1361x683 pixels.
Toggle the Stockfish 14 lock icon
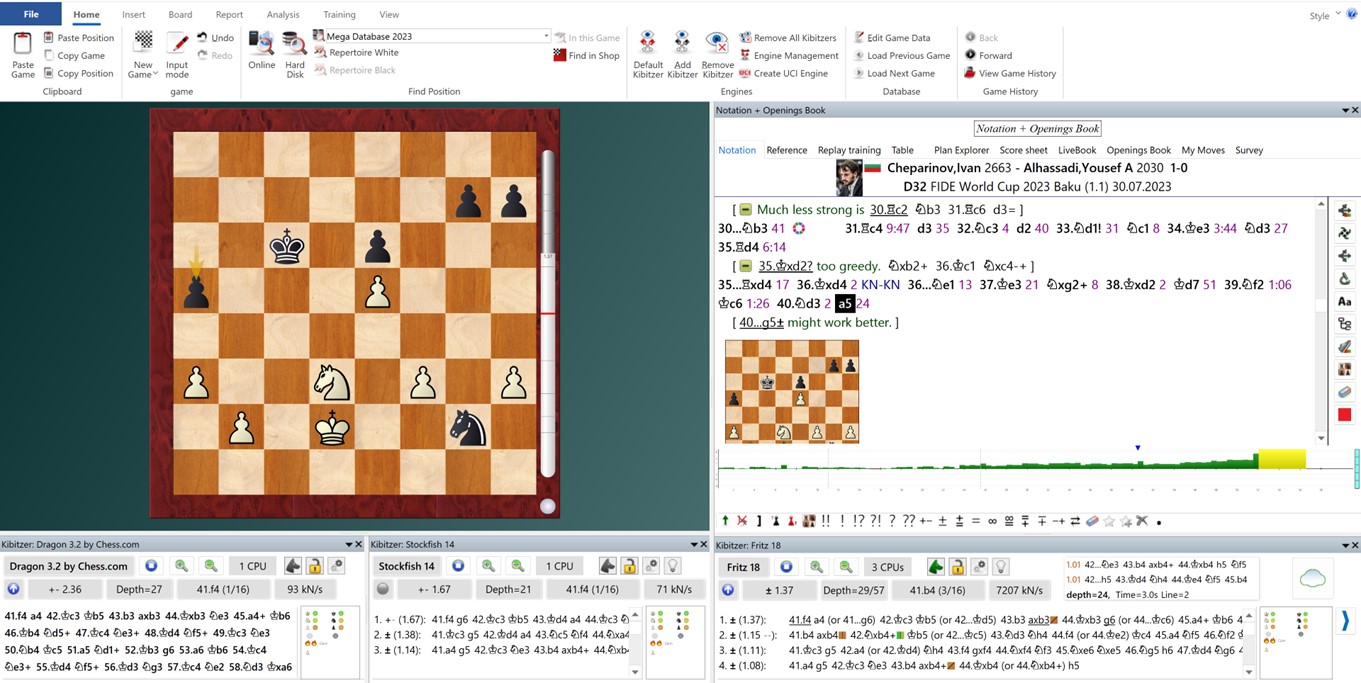[x=628, y=566]
